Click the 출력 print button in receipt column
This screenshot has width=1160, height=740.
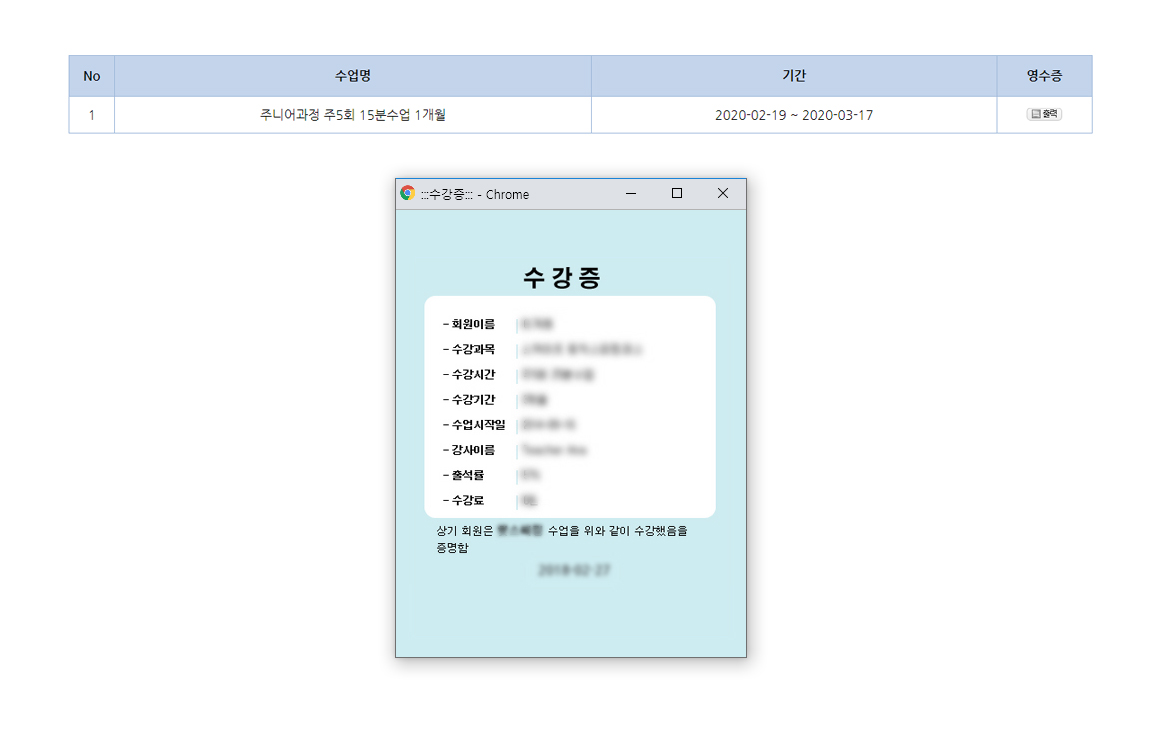point(1044,115)
